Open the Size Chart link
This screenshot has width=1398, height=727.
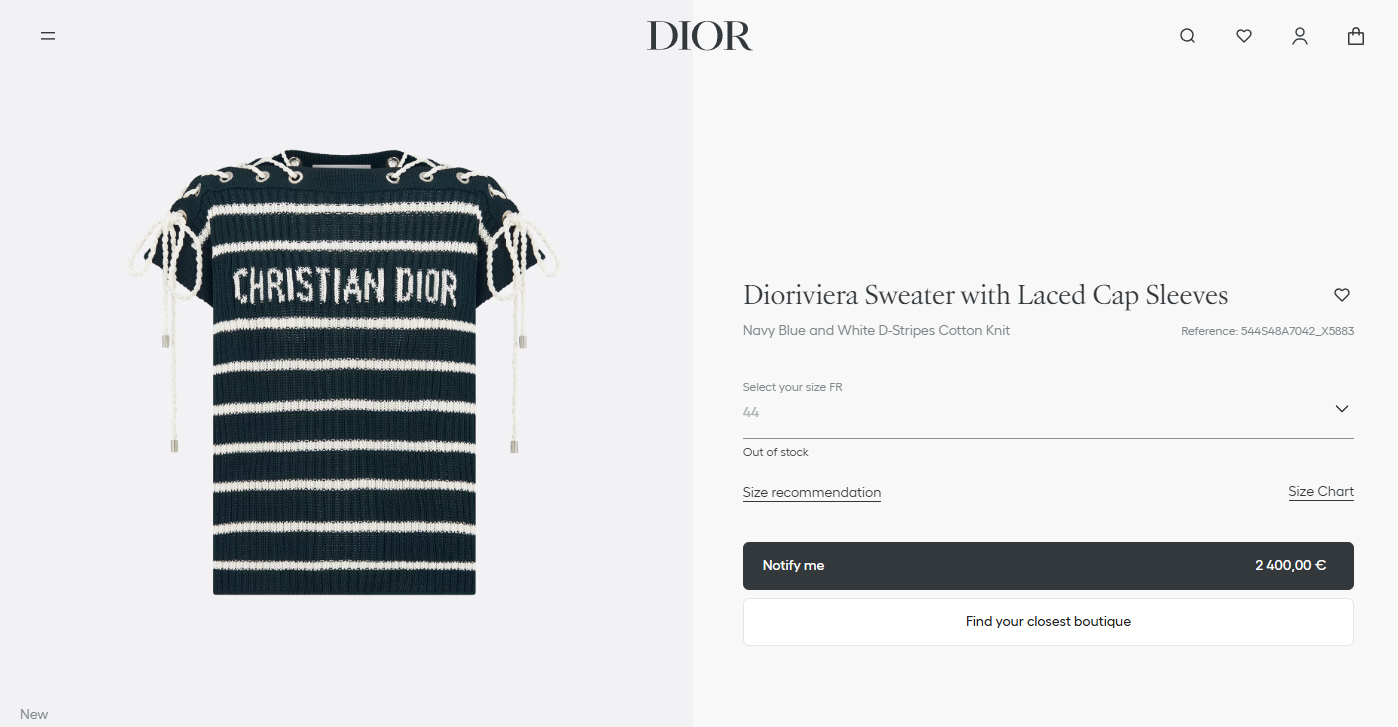pos(1321,491)
